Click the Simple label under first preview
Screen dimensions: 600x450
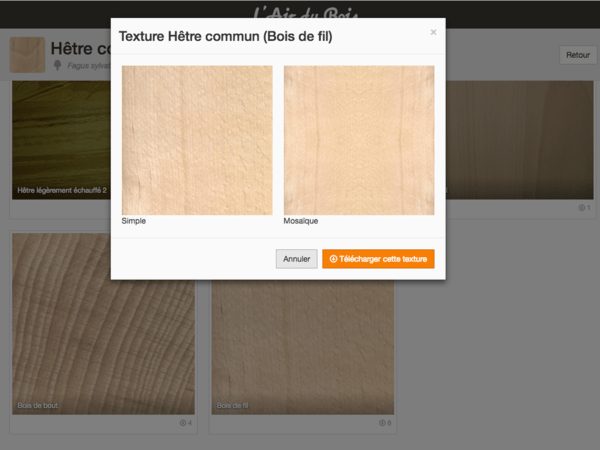134,221
